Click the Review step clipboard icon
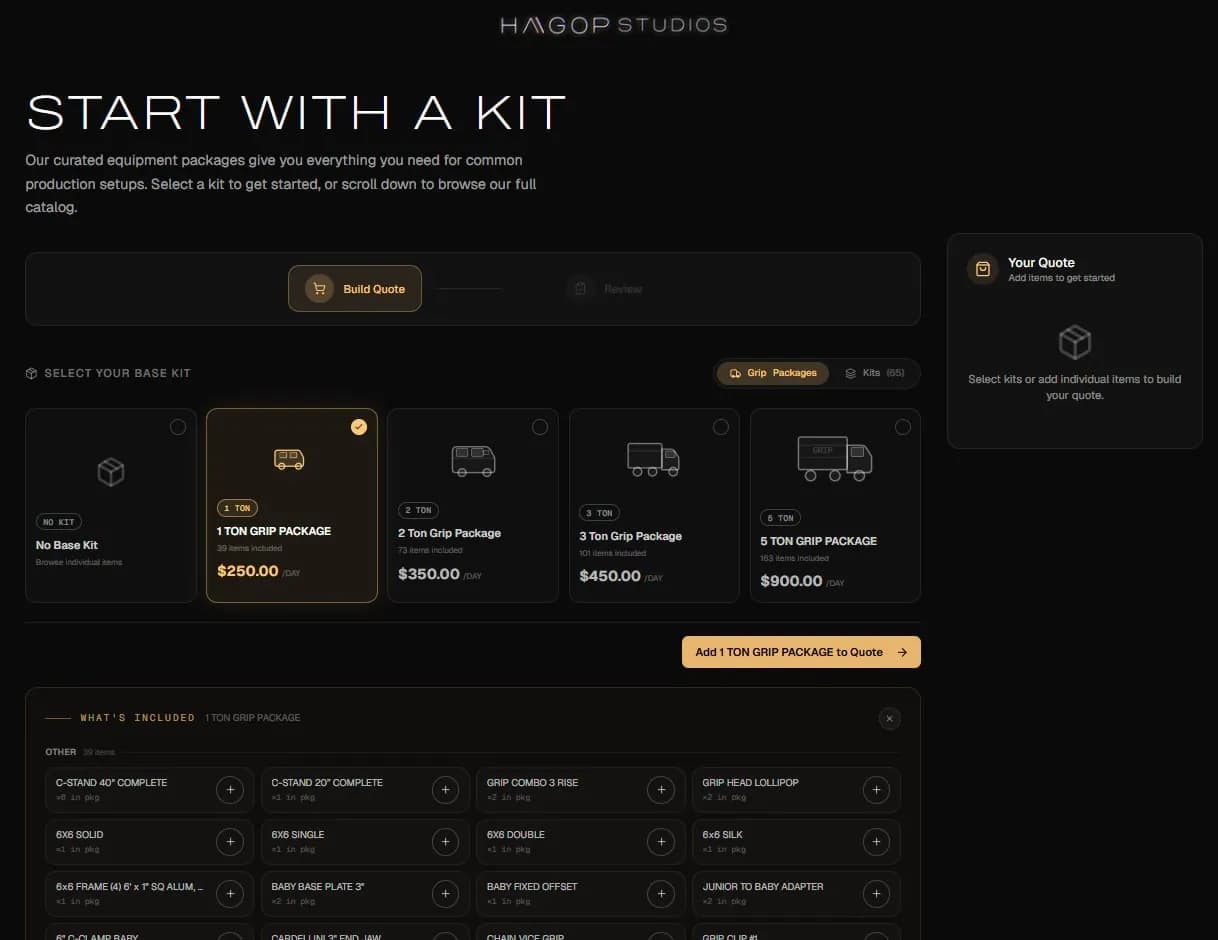Viewport: 1218px width, 940px height. pos(581,288)
